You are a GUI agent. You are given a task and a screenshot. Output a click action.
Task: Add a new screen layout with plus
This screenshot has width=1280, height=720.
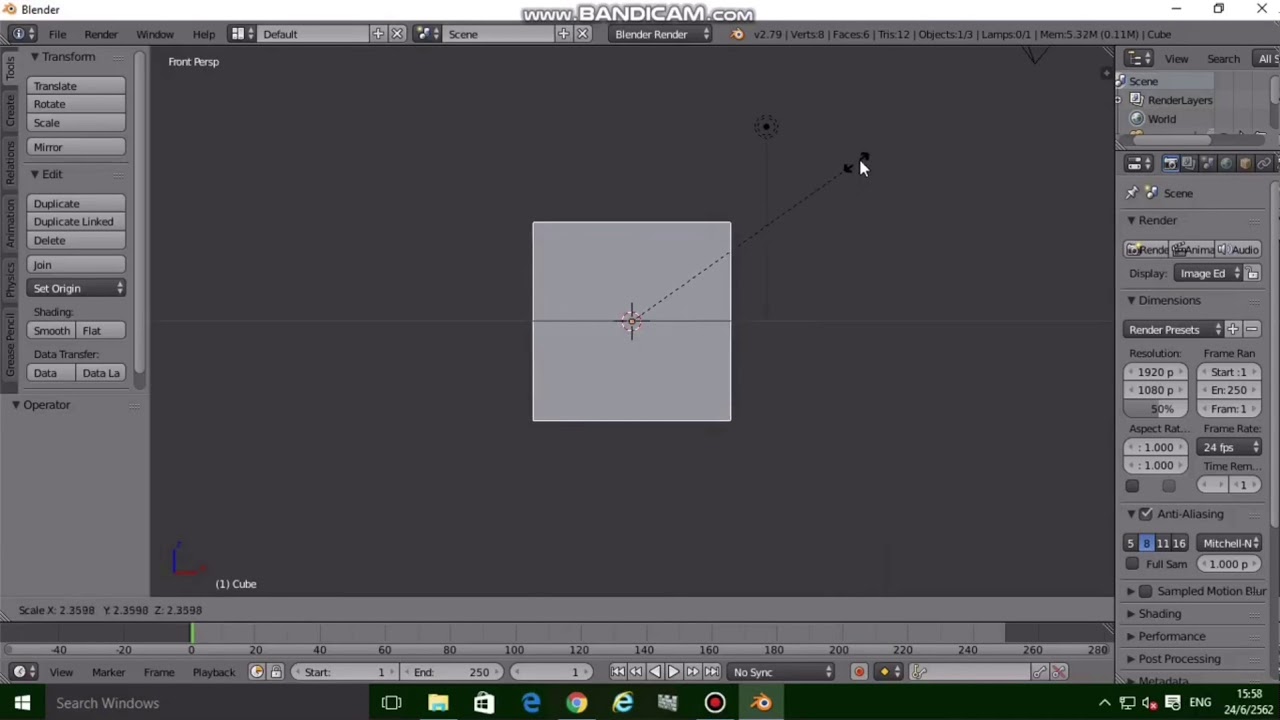[x=378, y=34]
